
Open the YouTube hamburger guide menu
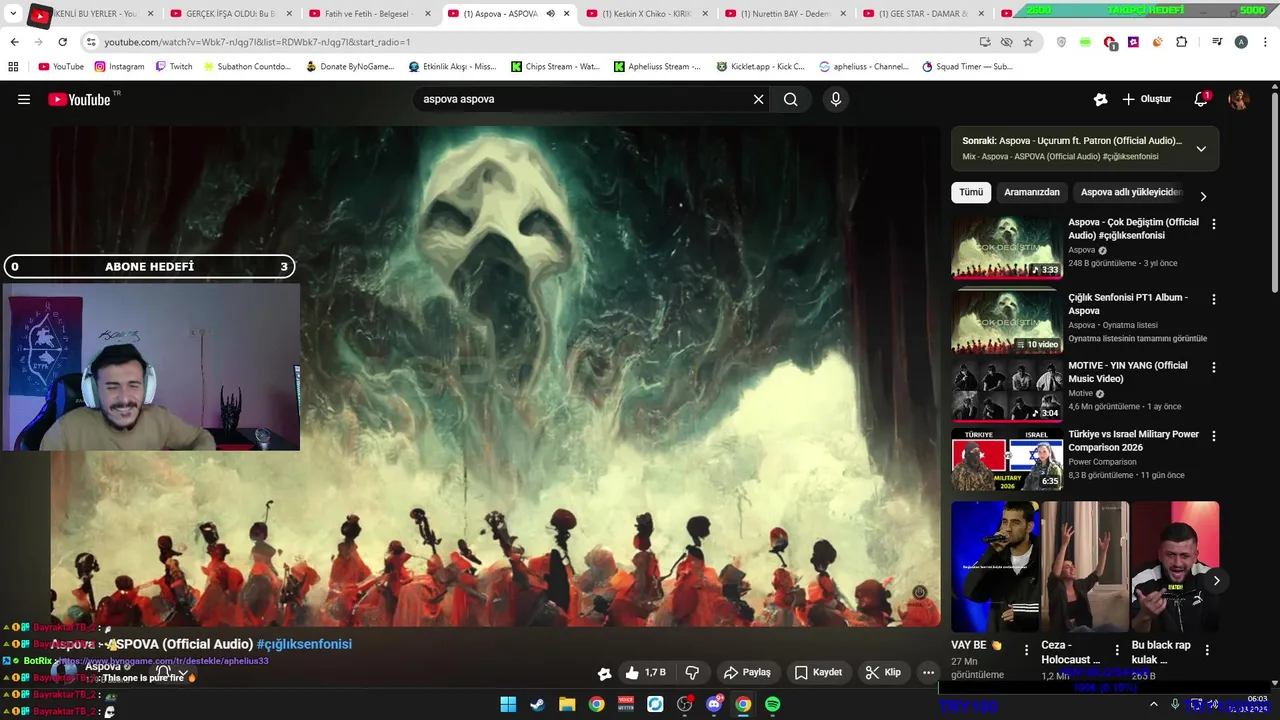24,99
